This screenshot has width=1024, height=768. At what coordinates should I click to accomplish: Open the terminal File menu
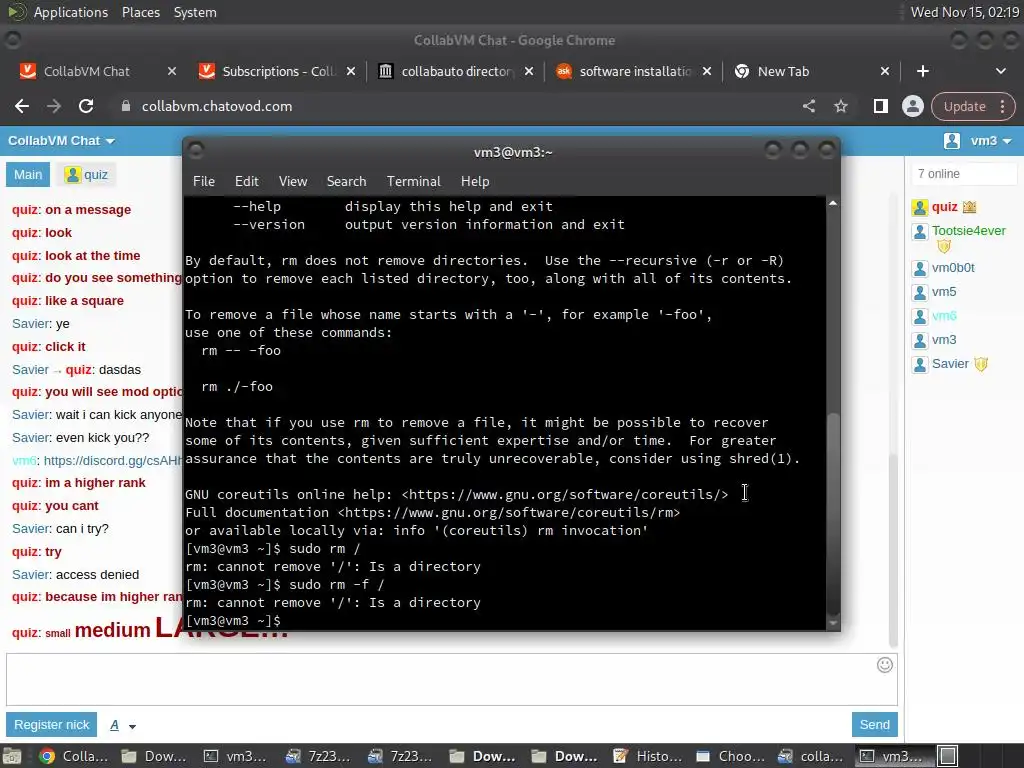pyautogui.click(x=204, y=182)
